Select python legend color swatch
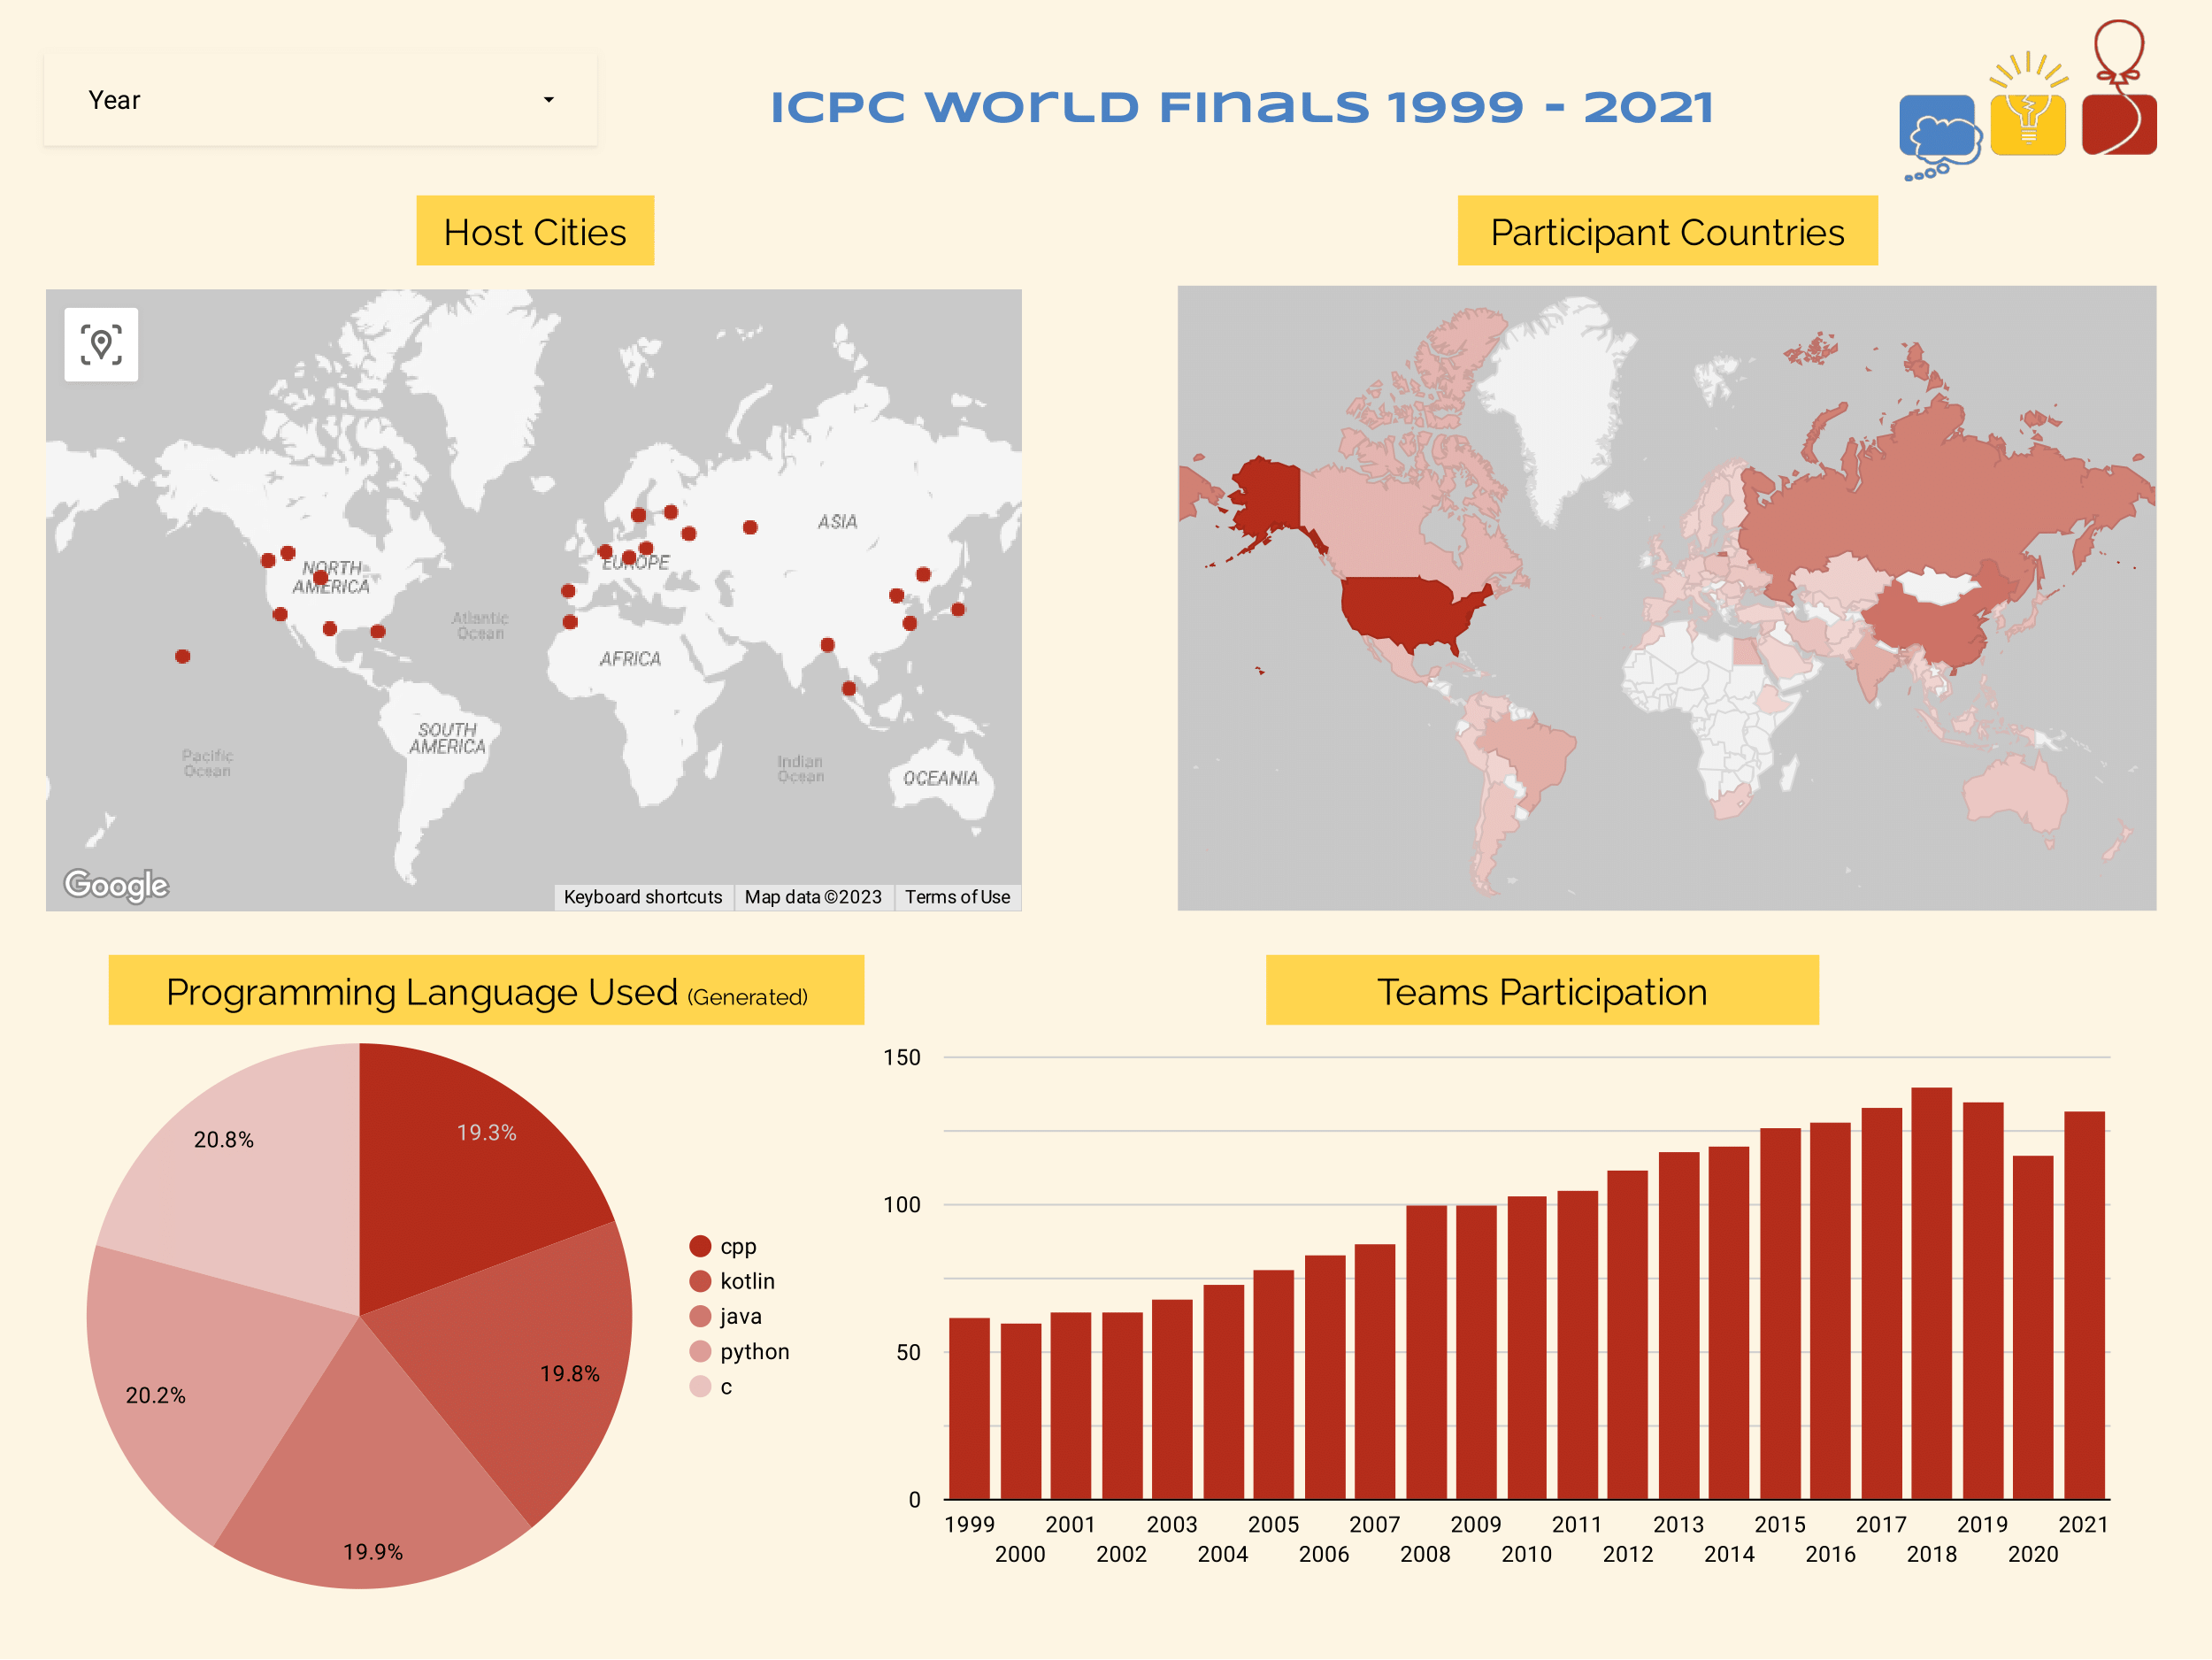The width and height of the screenshot is (2212, 1660). tap(700, 1351)
